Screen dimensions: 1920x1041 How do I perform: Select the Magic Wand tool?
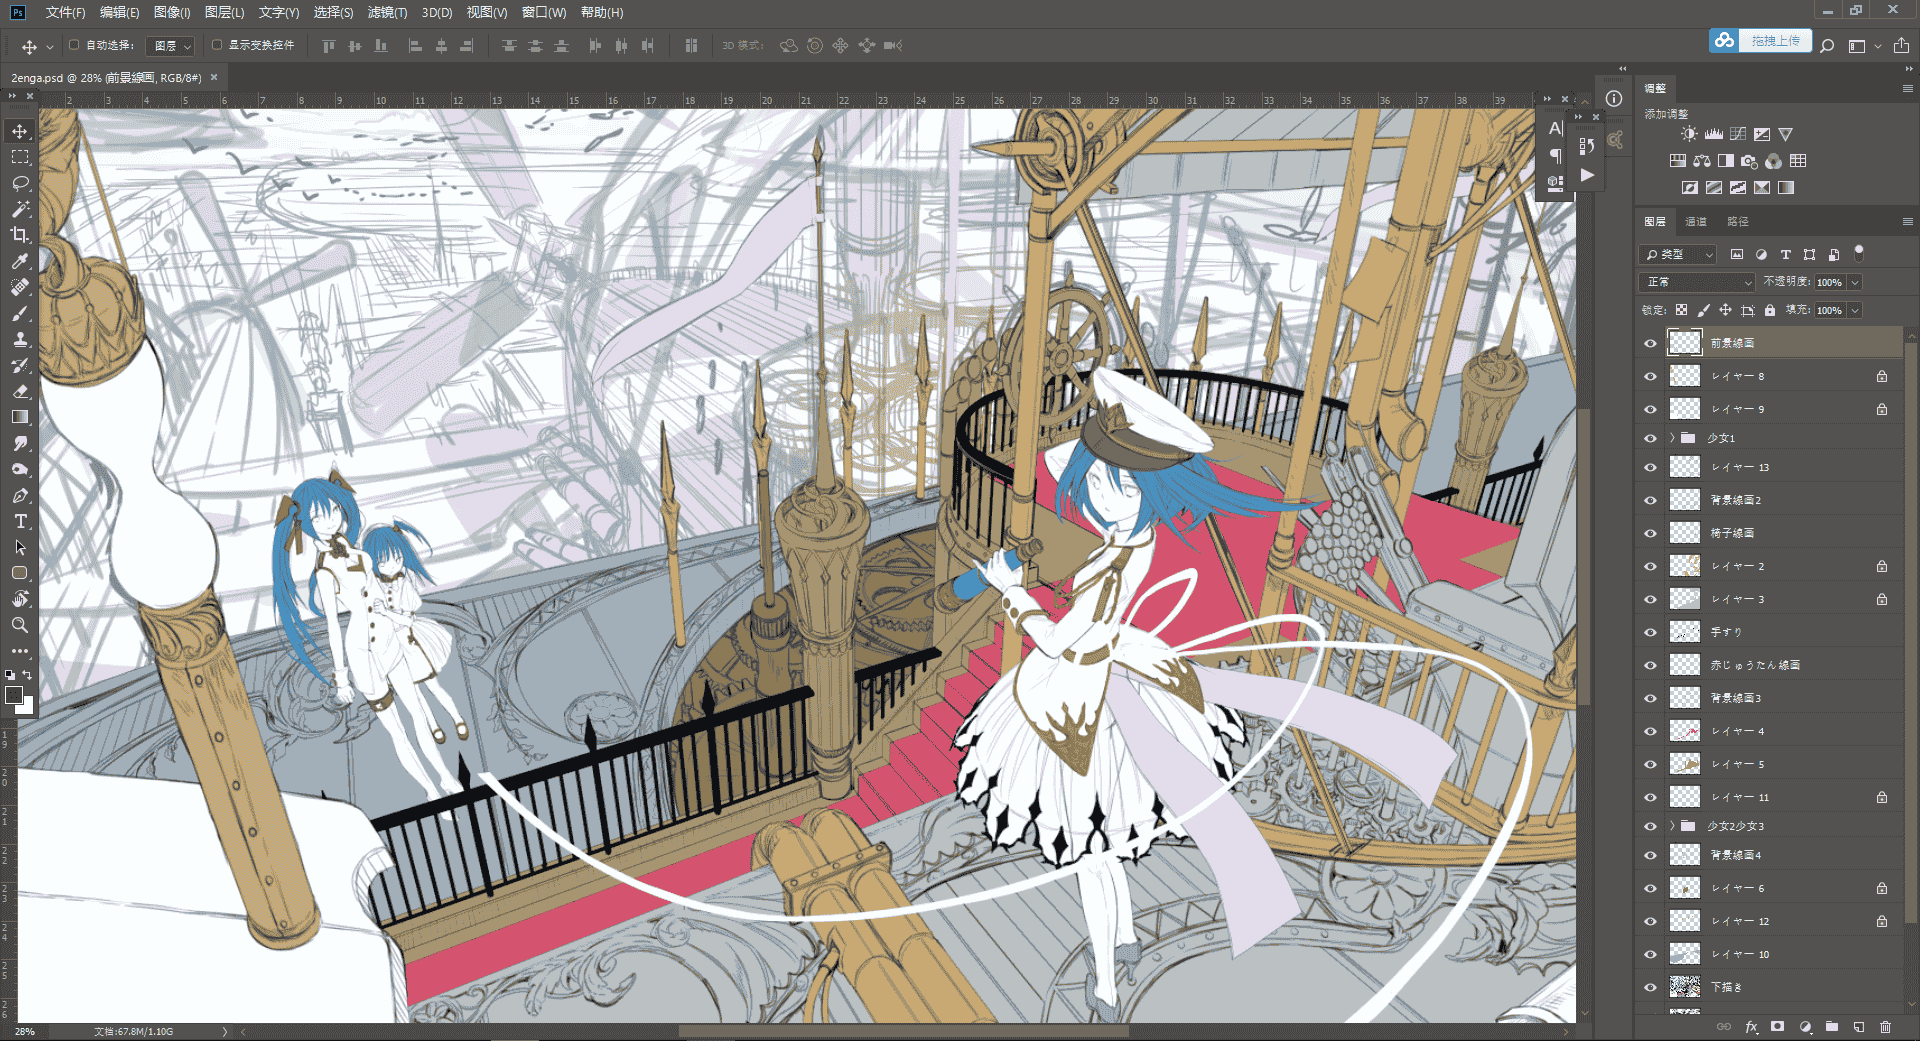coord(20,209)
